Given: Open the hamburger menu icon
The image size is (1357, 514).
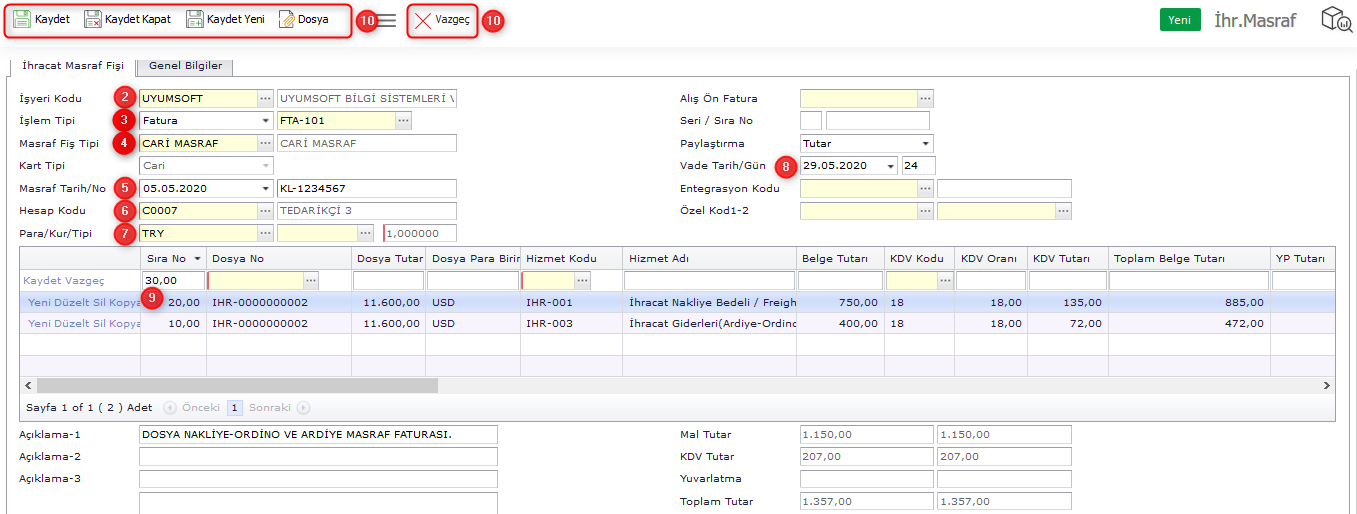Looking at the screenshot, I should point(387,20).
